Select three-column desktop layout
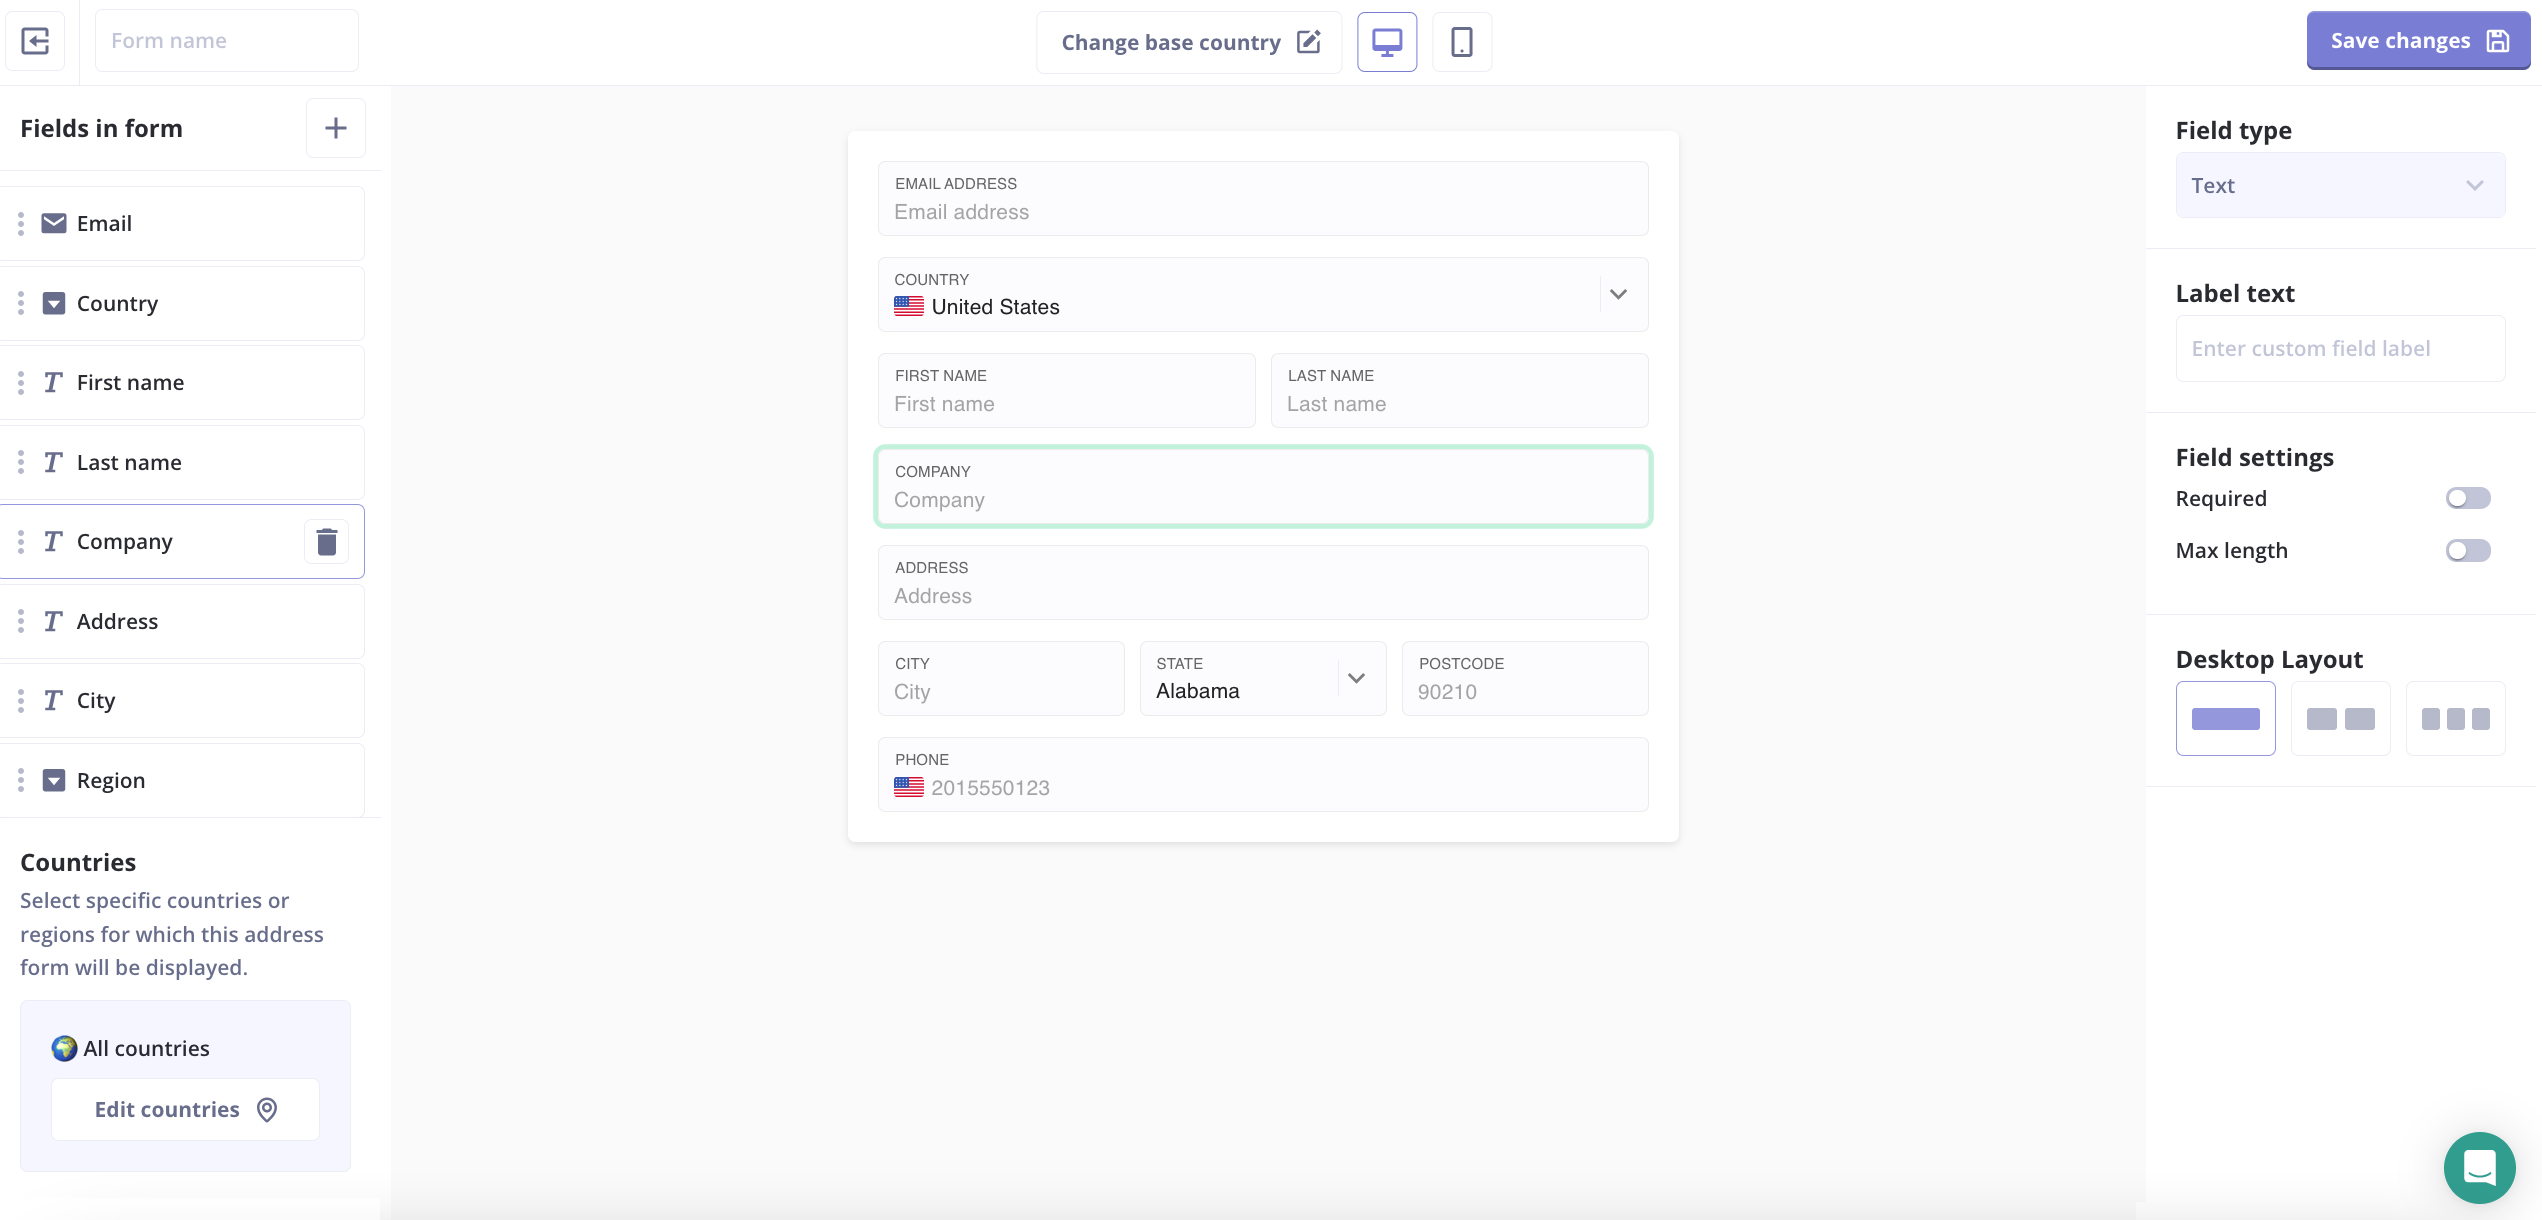The width and height of the screenshot is (2542, 1220). pos(2455,718)
